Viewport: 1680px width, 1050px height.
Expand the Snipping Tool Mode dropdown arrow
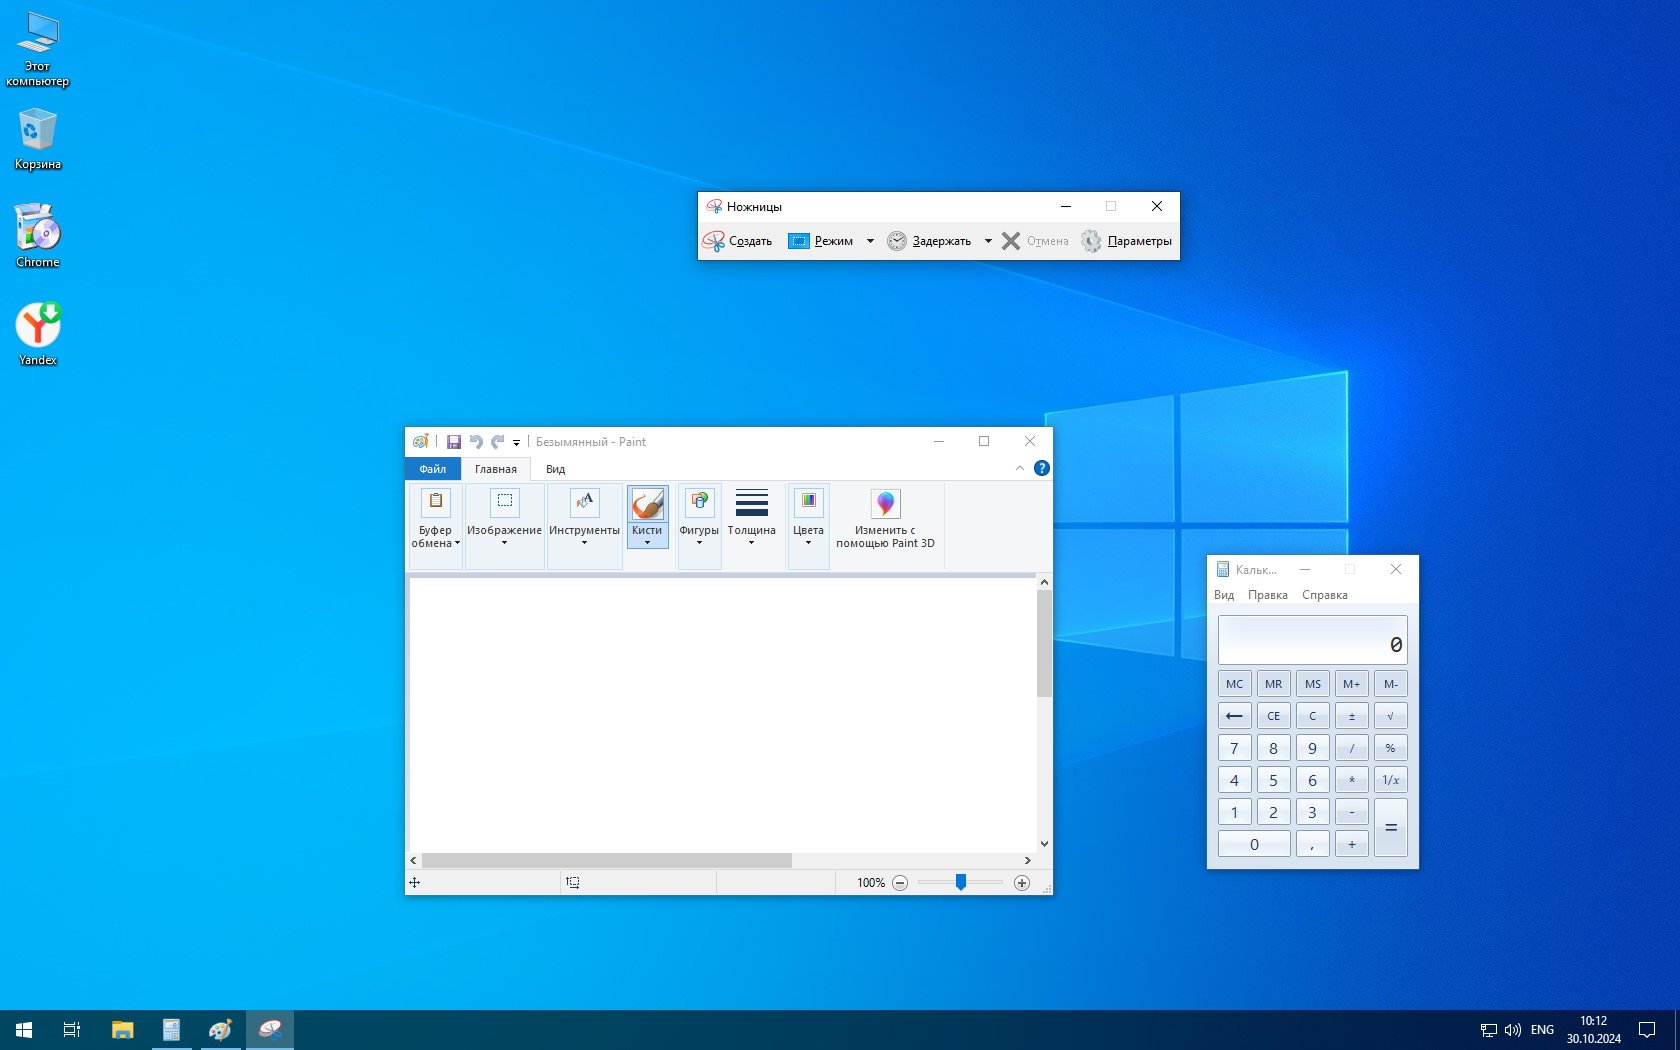(870, 241)
